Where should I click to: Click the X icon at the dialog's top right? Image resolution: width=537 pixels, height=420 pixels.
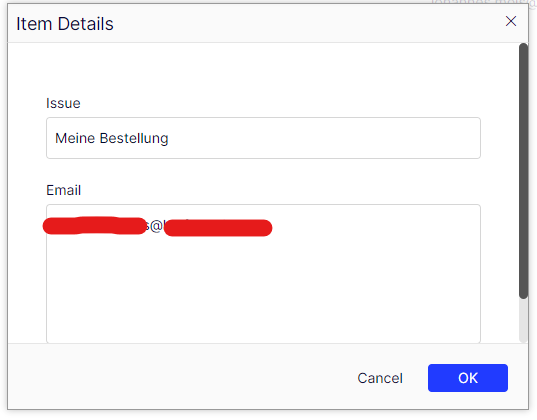pos(511,21)
